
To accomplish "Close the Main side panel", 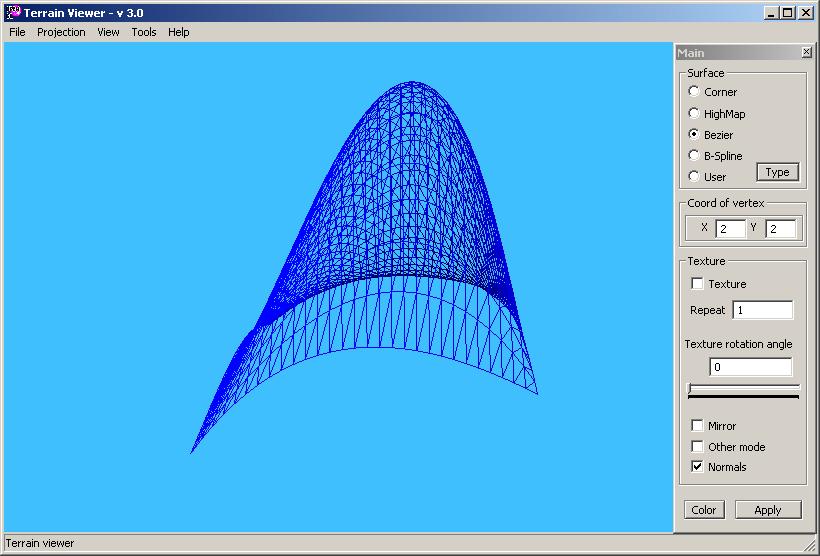I will point(806,53).
